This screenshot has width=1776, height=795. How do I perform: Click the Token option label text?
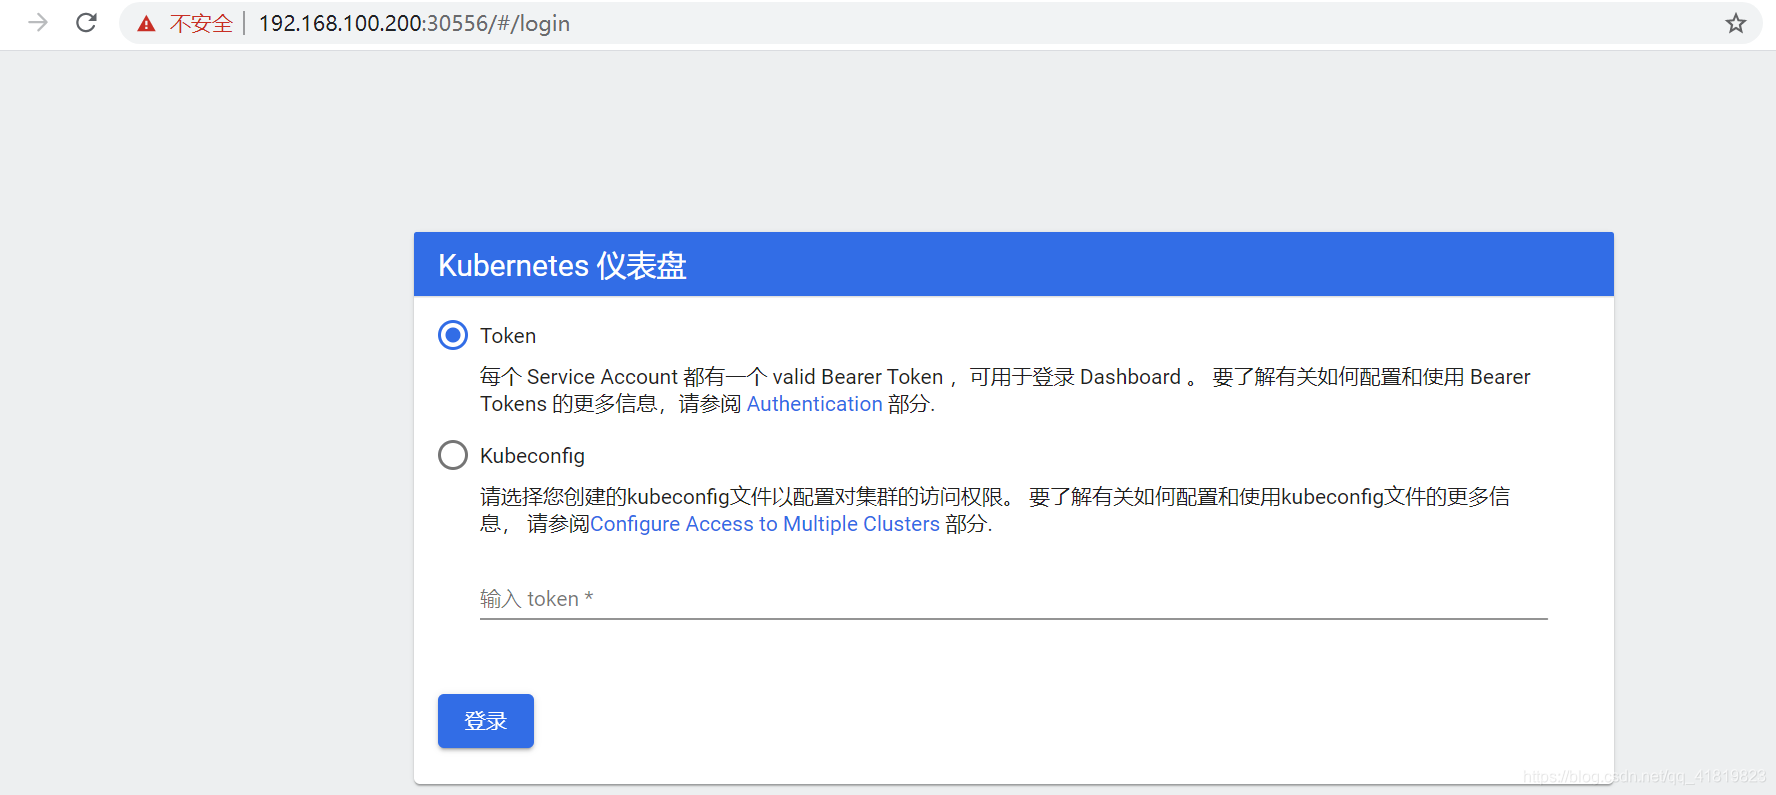[508, 336]
